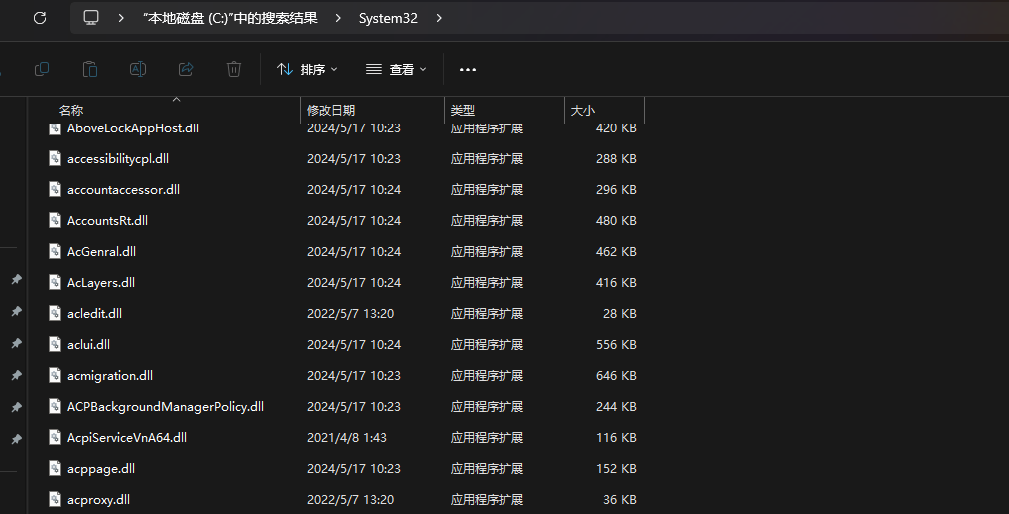The height and width of the screenshot is (514, 1009).
Task: Click the Copy icon in the toolbar
Action: [42, 69]
